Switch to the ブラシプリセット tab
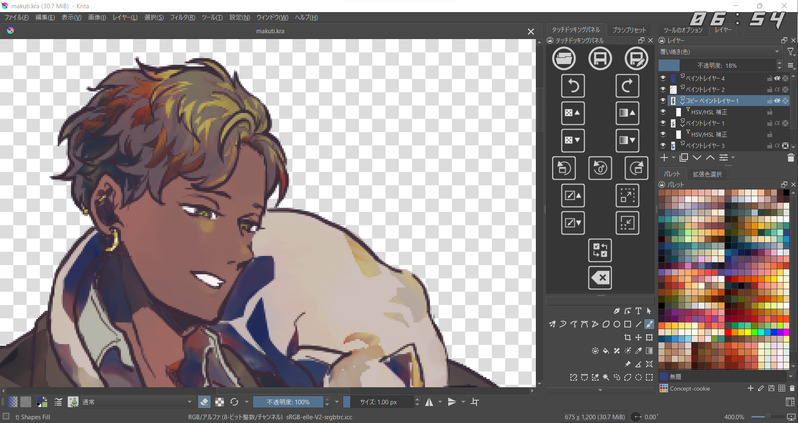 tap(629, 30)
